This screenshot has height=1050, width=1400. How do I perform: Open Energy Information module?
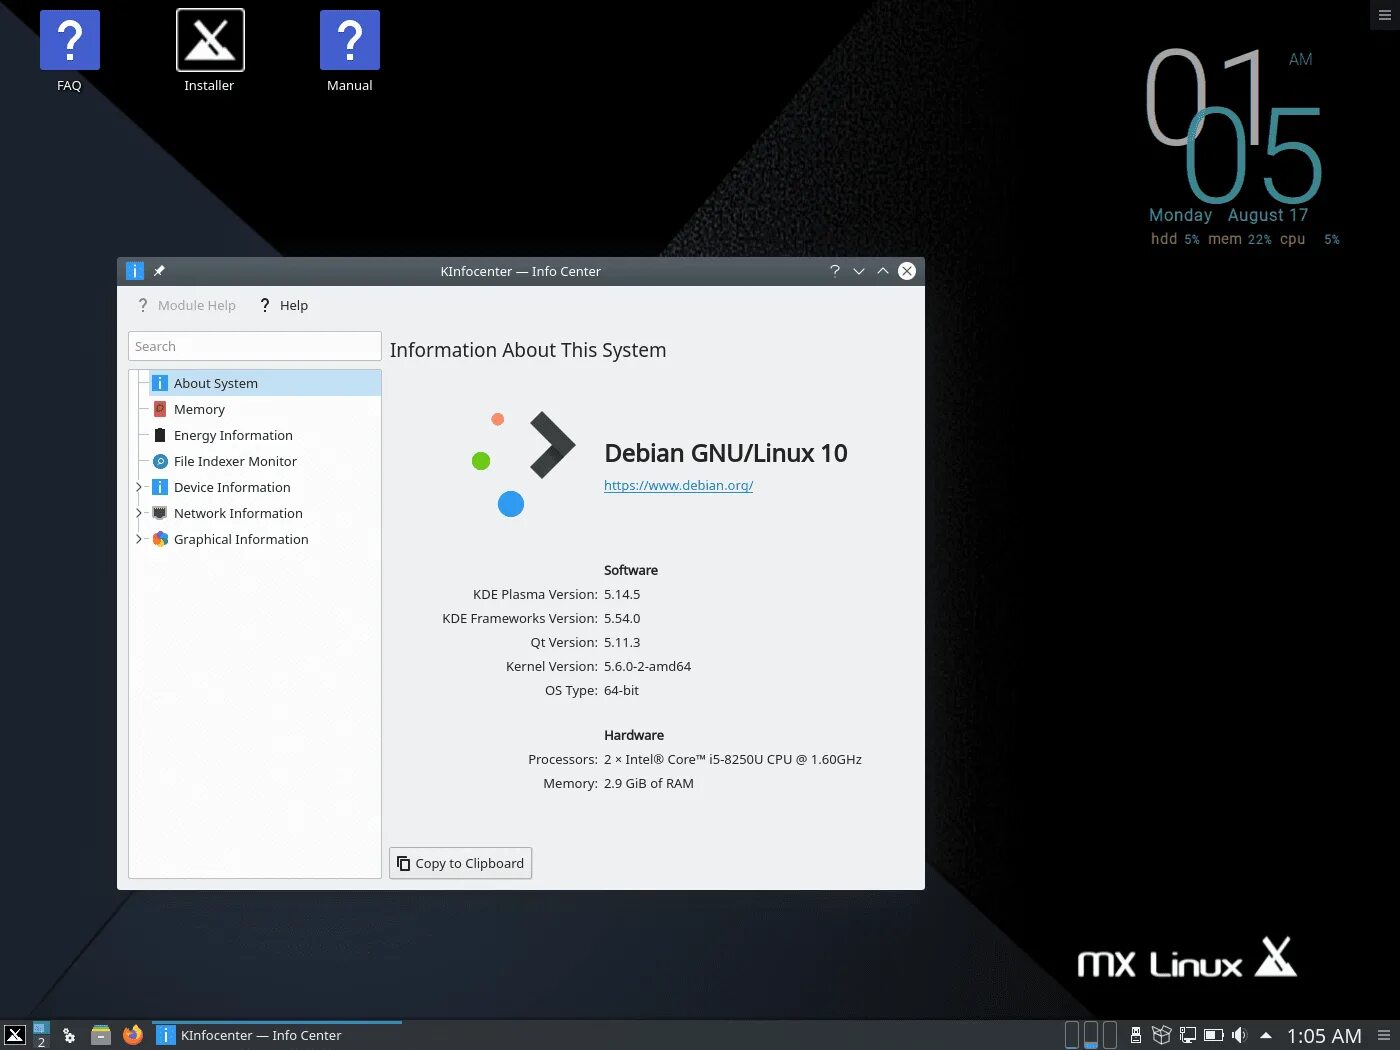tap(265, 435)
